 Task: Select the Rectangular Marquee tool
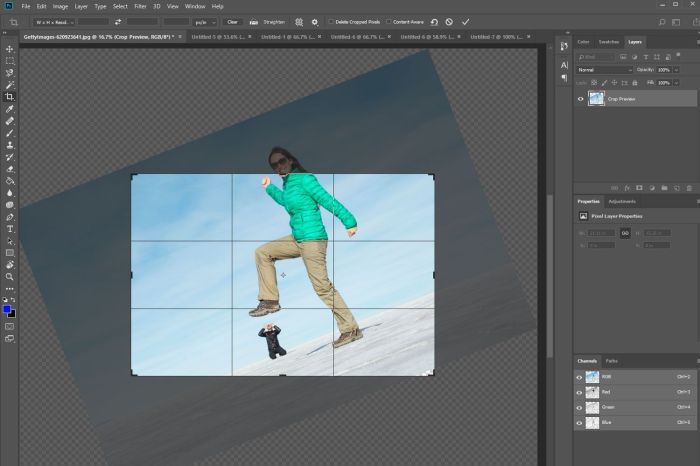click(9, 61)
